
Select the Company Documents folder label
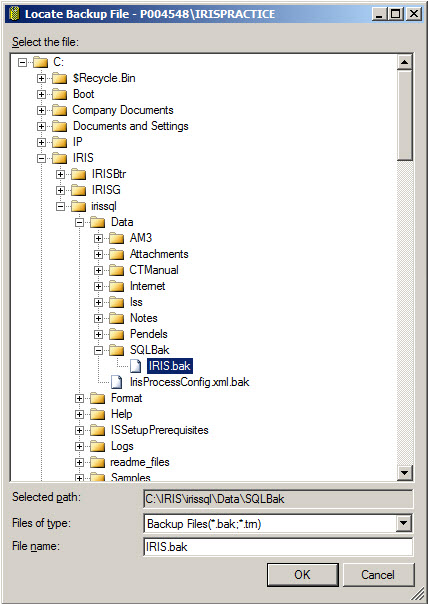click(123, 111)
